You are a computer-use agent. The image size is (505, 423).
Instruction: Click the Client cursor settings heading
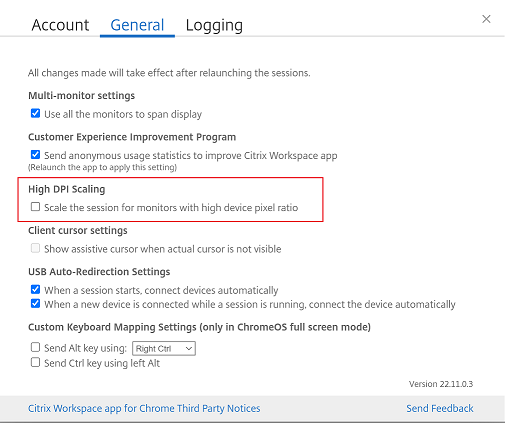tap(78, 230)
